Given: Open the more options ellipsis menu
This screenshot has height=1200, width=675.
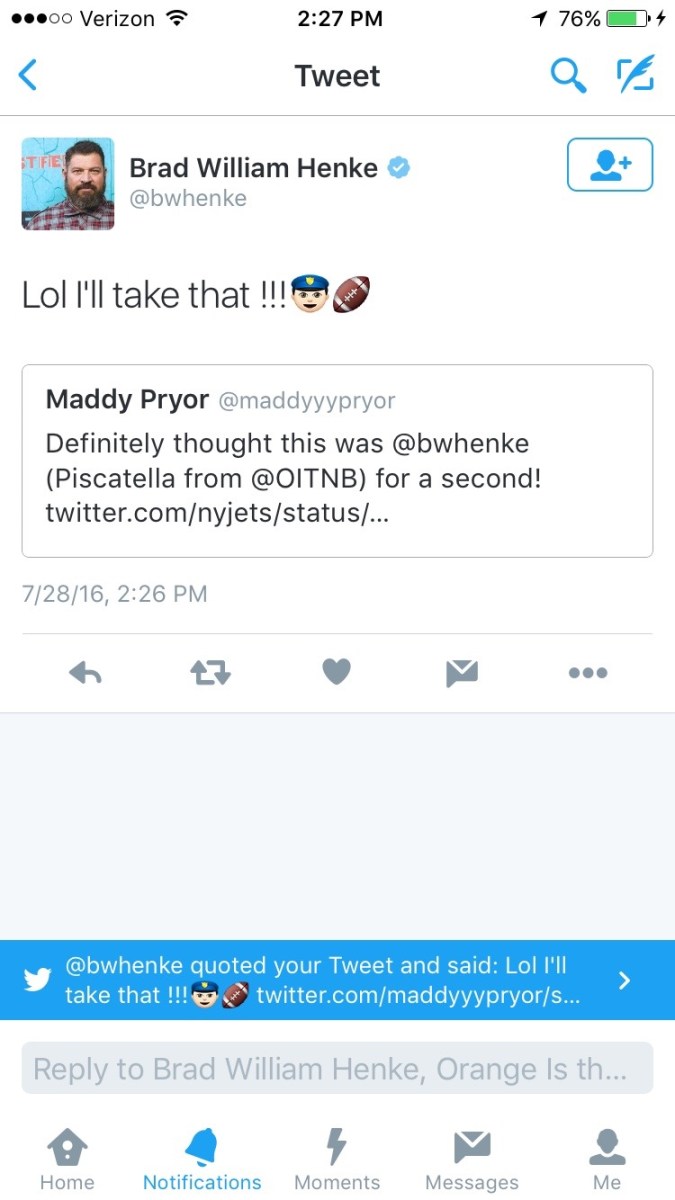Looking at the screenshot, I should click(587, 674).
